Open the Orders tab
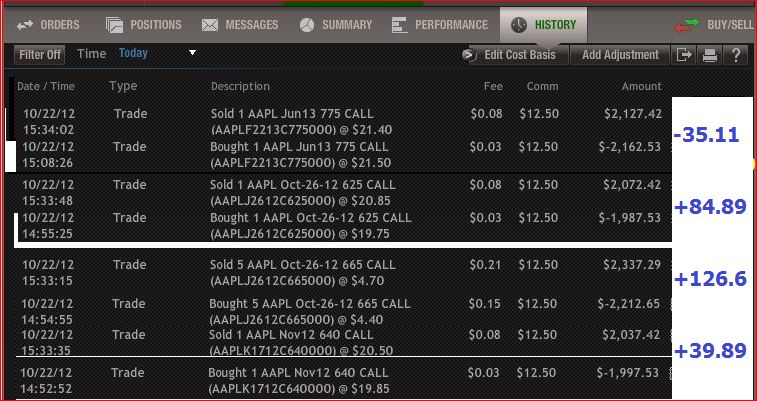This screenshot has height=401, width=757. pos(48,25)
